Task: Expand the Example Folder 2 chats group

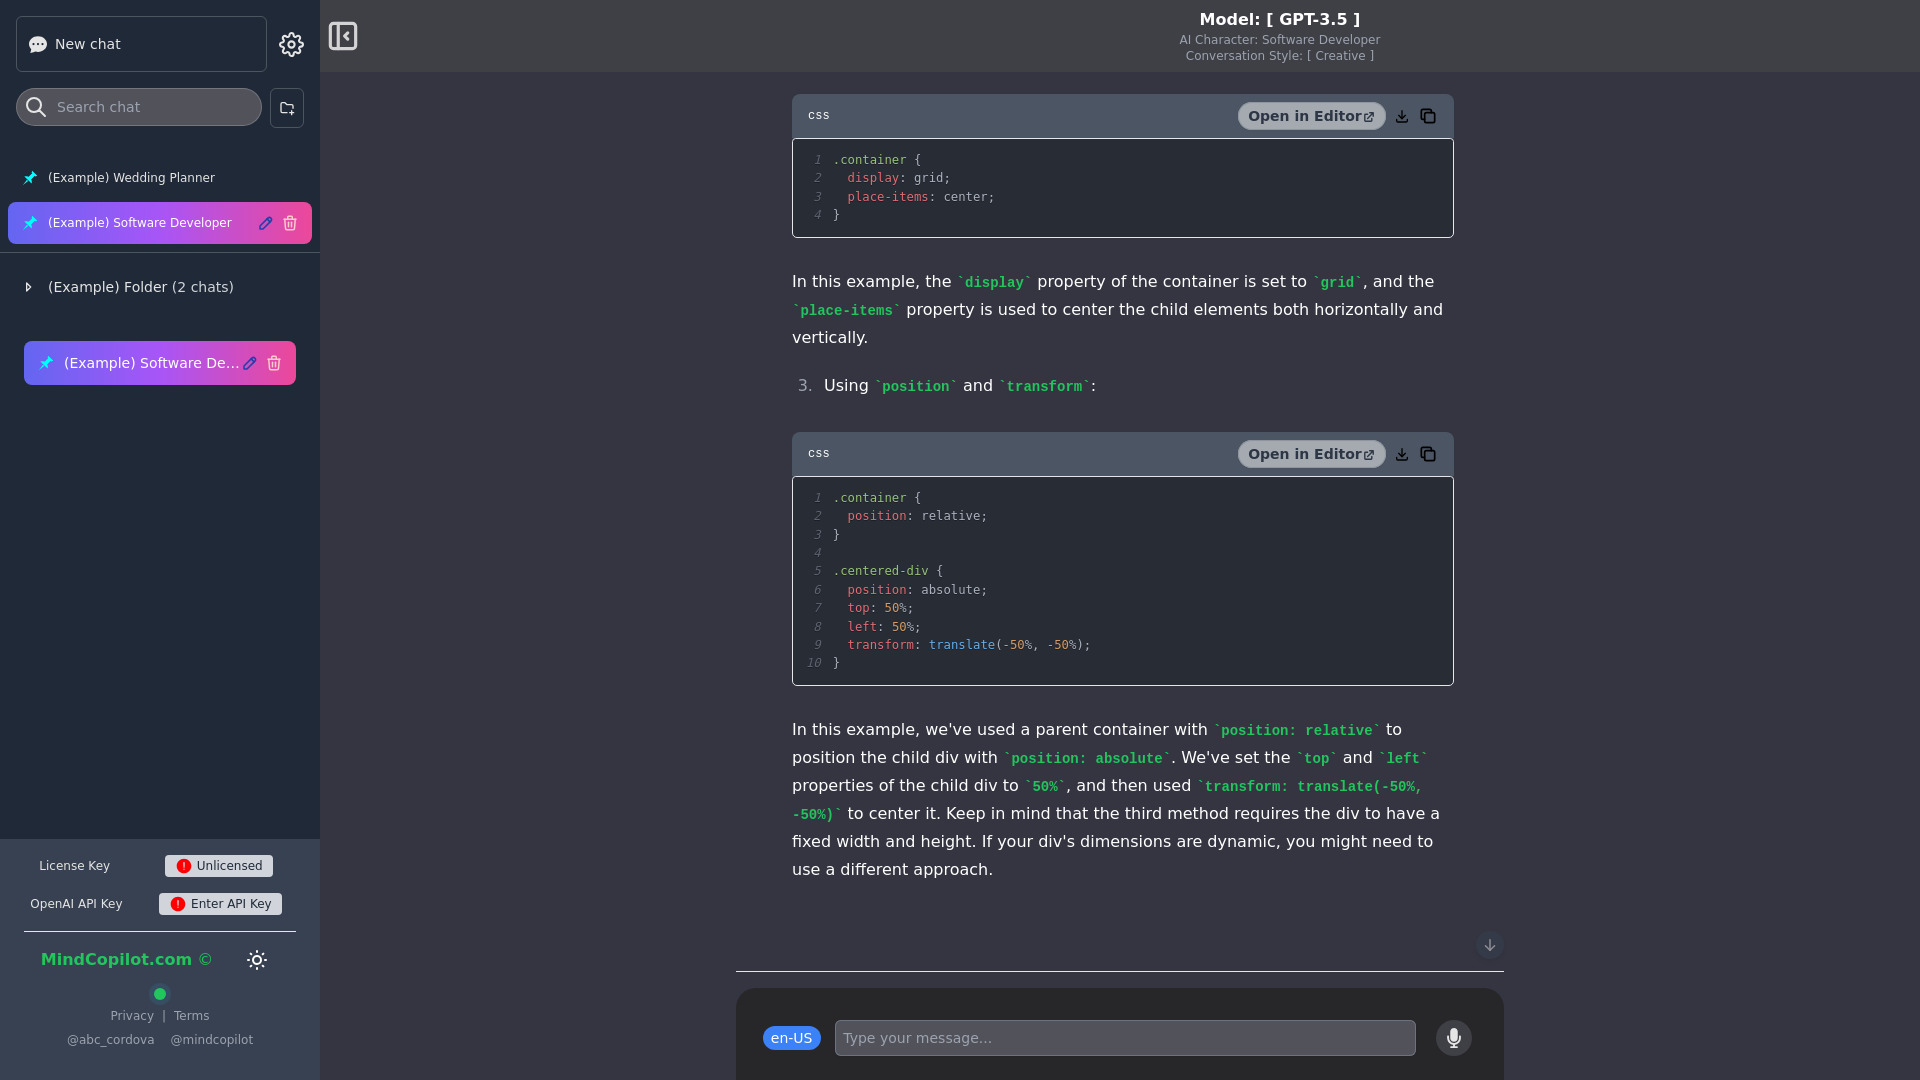Action: click(x=29, y=286)
